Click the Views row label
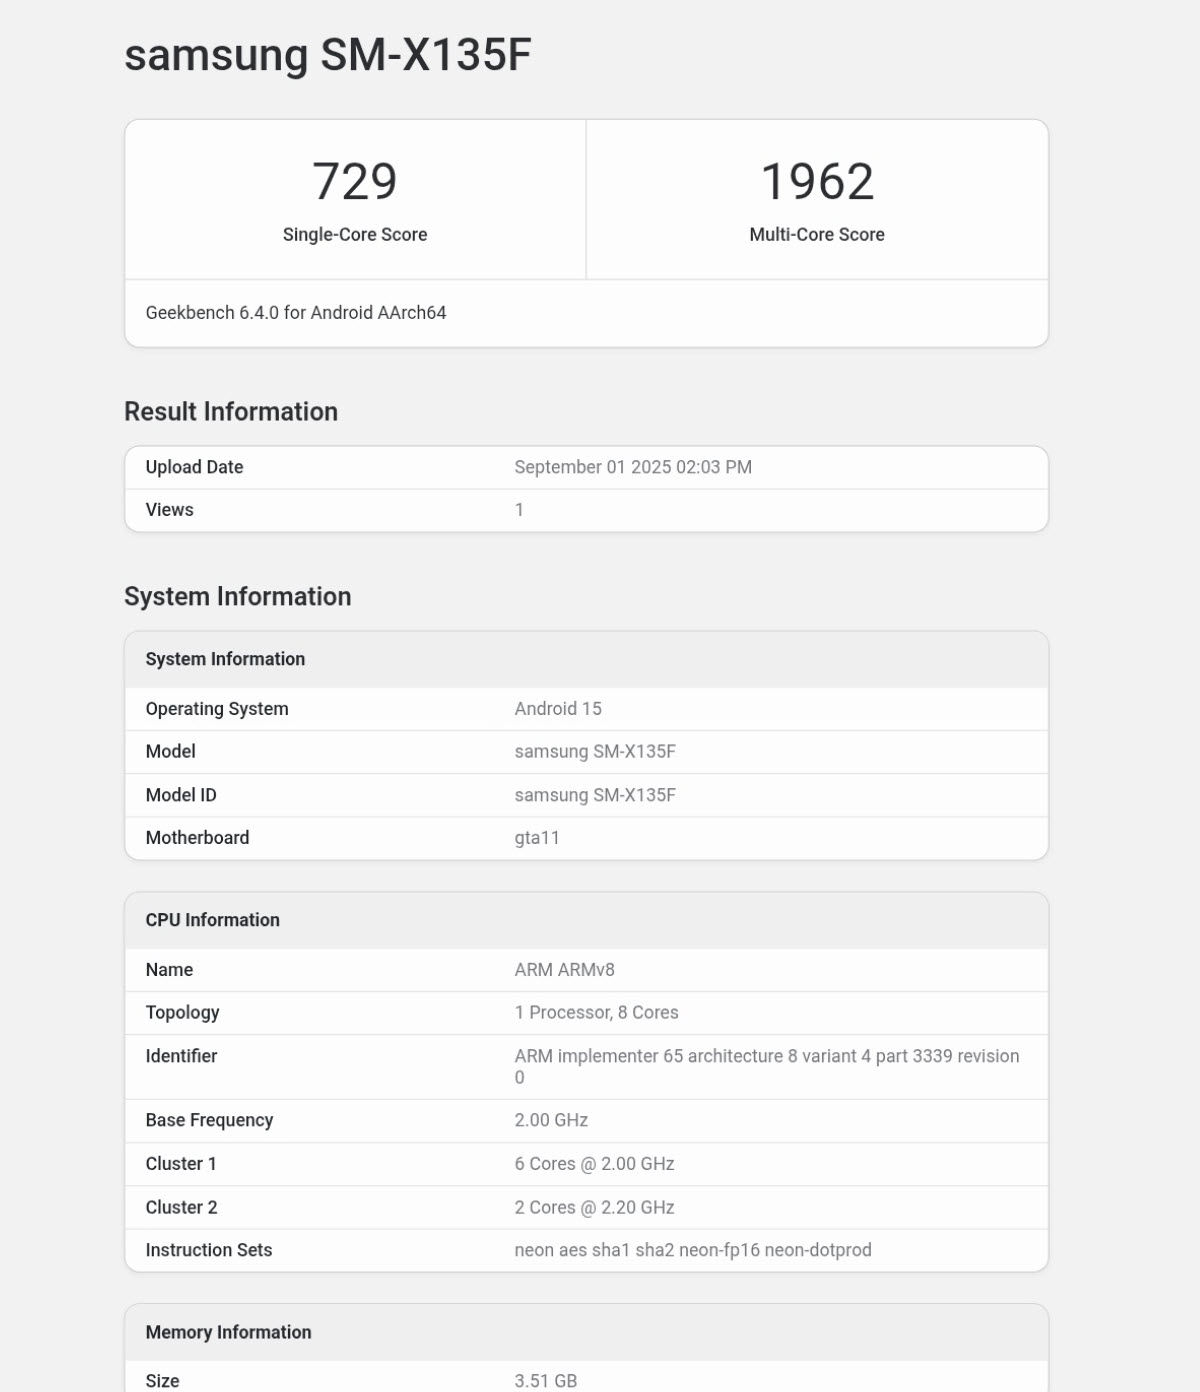The image size is (1200, 1392). coord(170,510)
